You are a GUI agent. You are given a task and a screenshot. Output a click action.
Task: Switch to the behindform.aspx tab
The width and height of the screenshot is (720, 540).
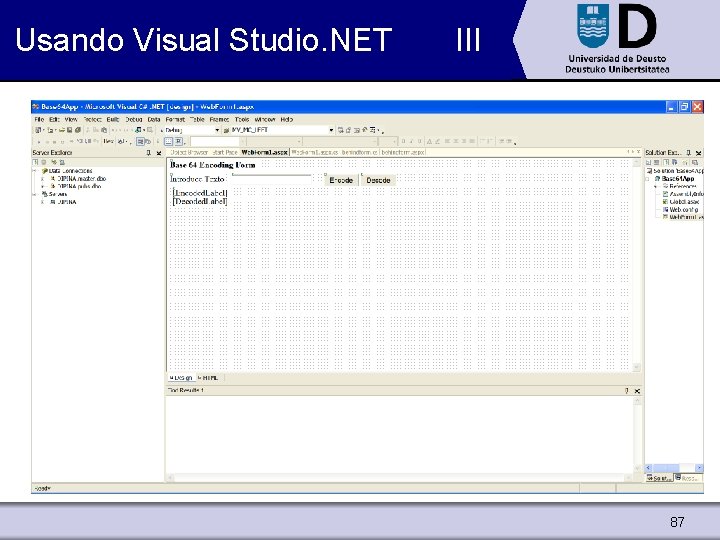[403, 152]
